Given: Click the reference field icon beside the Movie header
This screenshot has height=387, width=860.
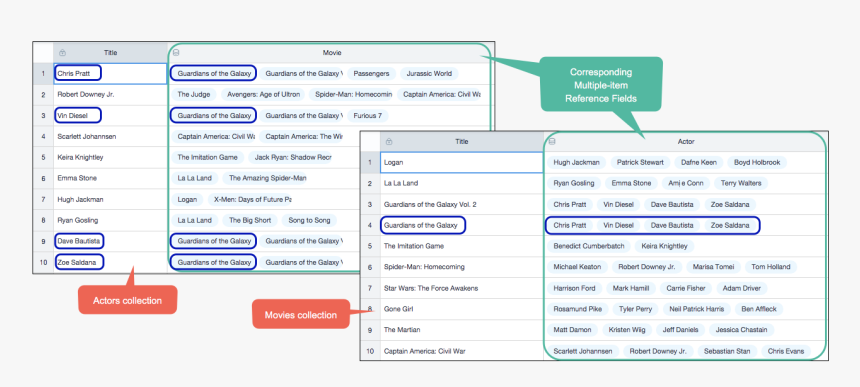Looking at the screenshot, I should tap(176, 53).
